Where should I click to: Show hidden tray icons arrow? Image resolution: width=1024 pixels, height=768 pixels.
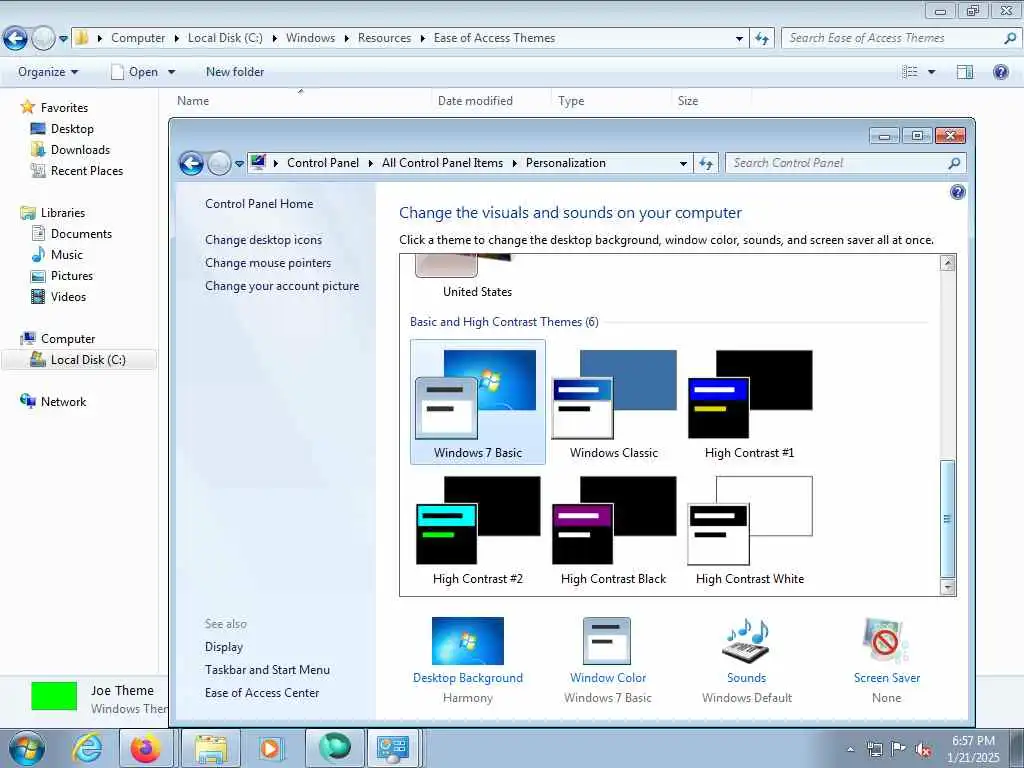coord(850,750)
